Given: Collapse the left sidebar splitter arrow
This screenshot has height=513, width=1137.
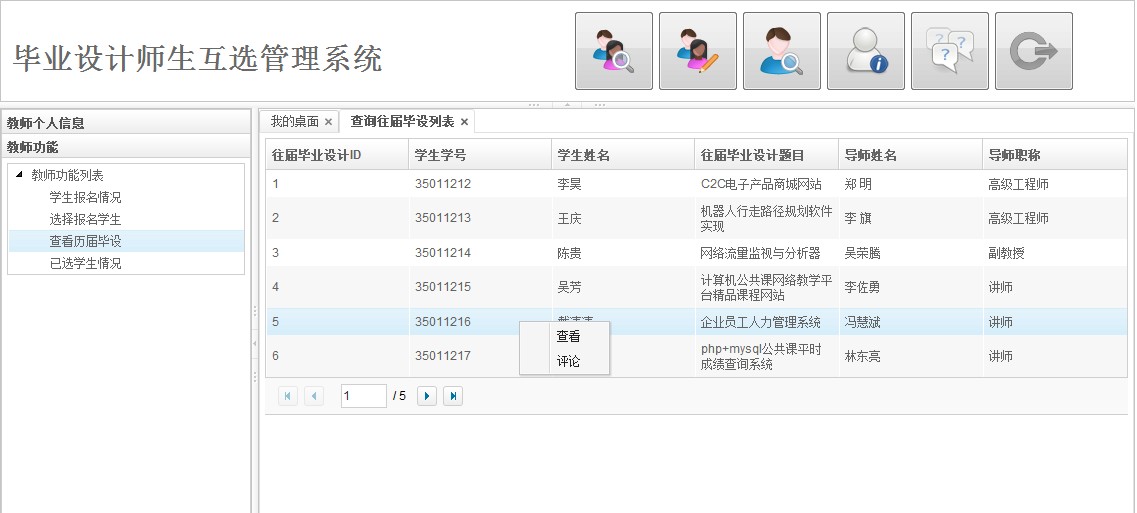Looking at the screenshot, I should click(255, 342).
